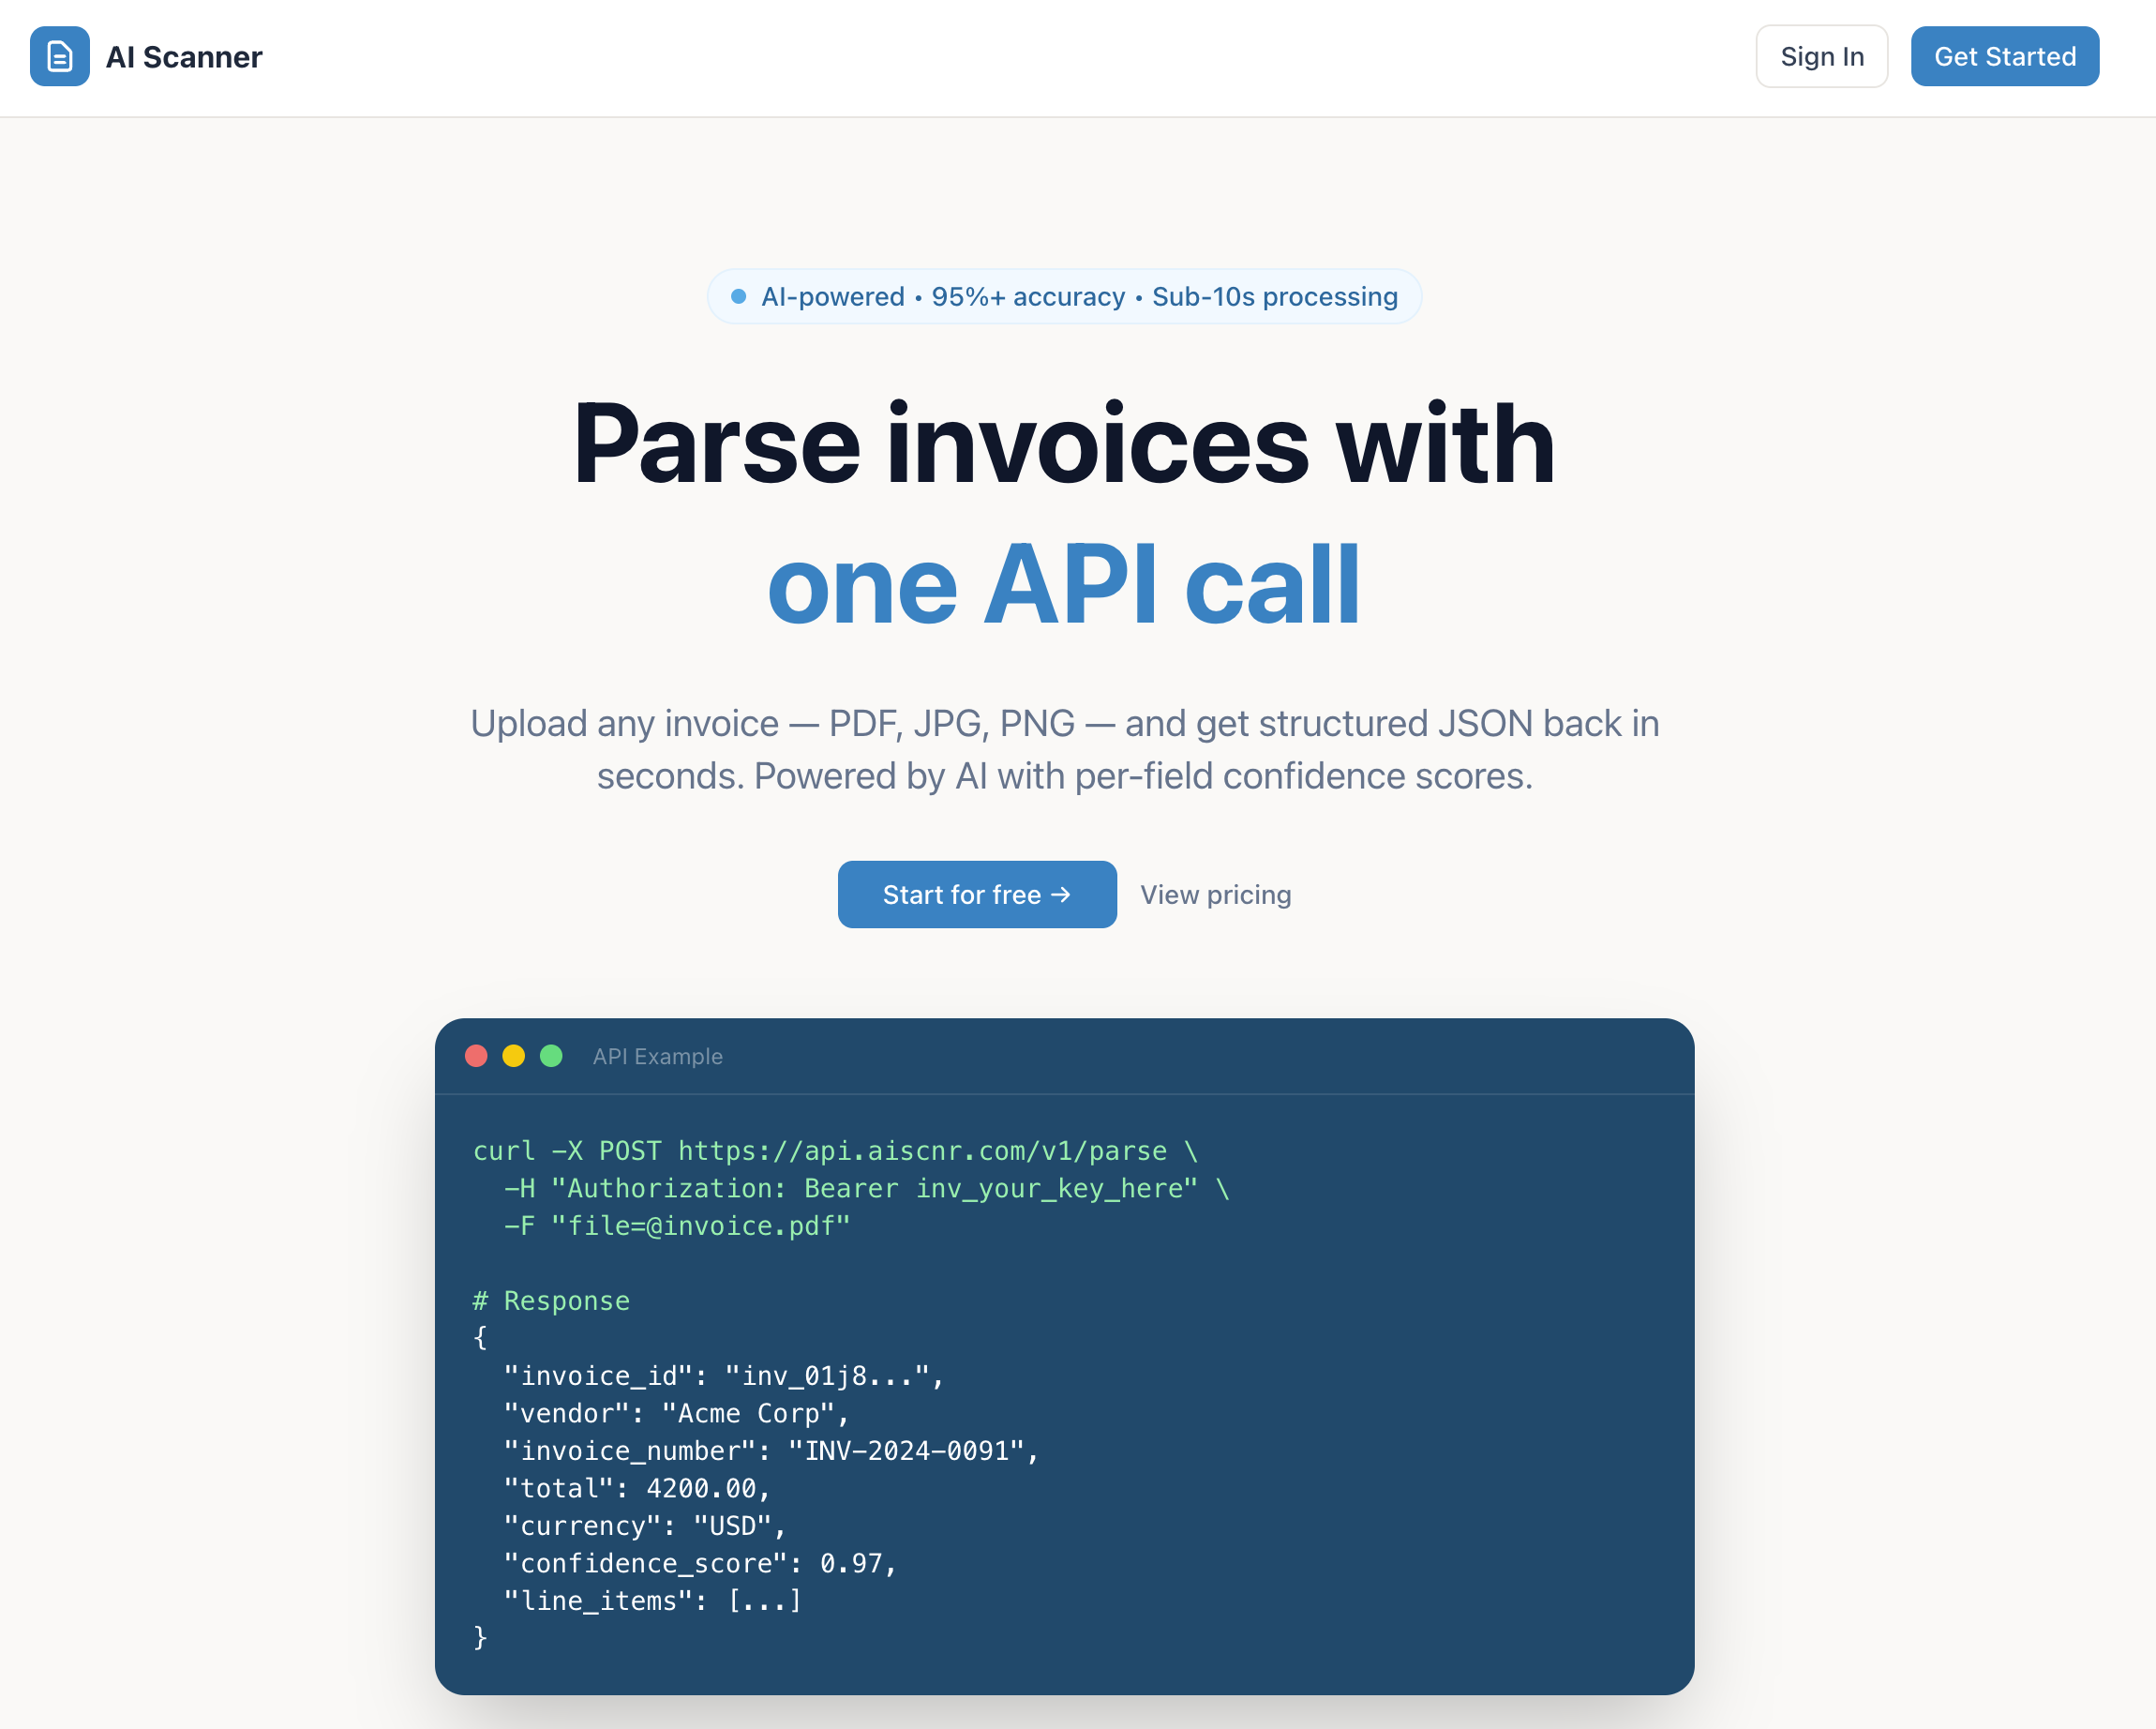
Task: Click the AI-powered 95%+ accuracy badge
Action: [1064, 296]
